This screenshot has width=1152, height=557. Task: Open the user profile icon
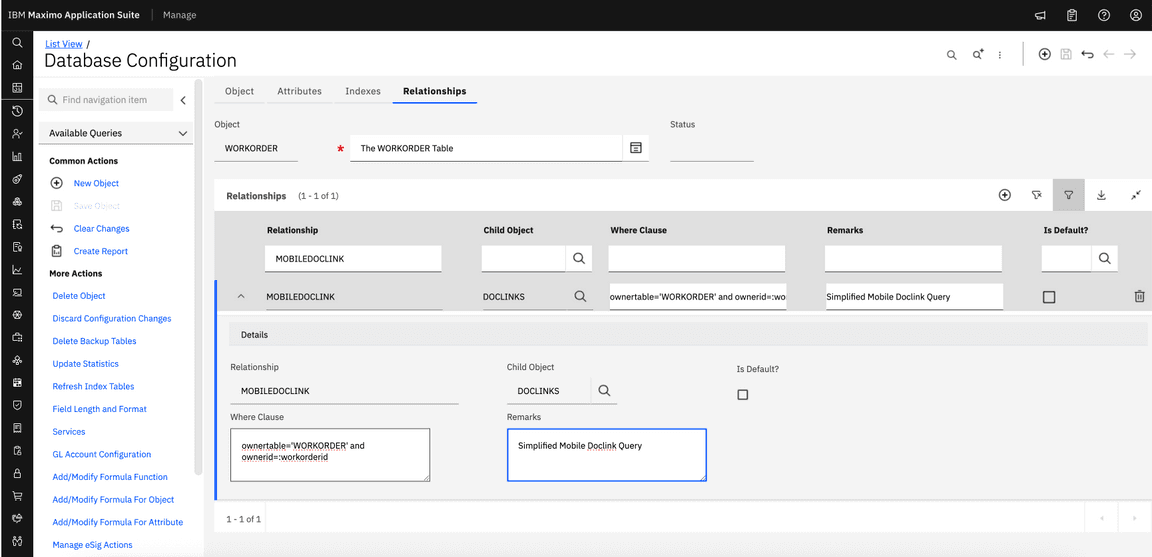point(1136,15)
